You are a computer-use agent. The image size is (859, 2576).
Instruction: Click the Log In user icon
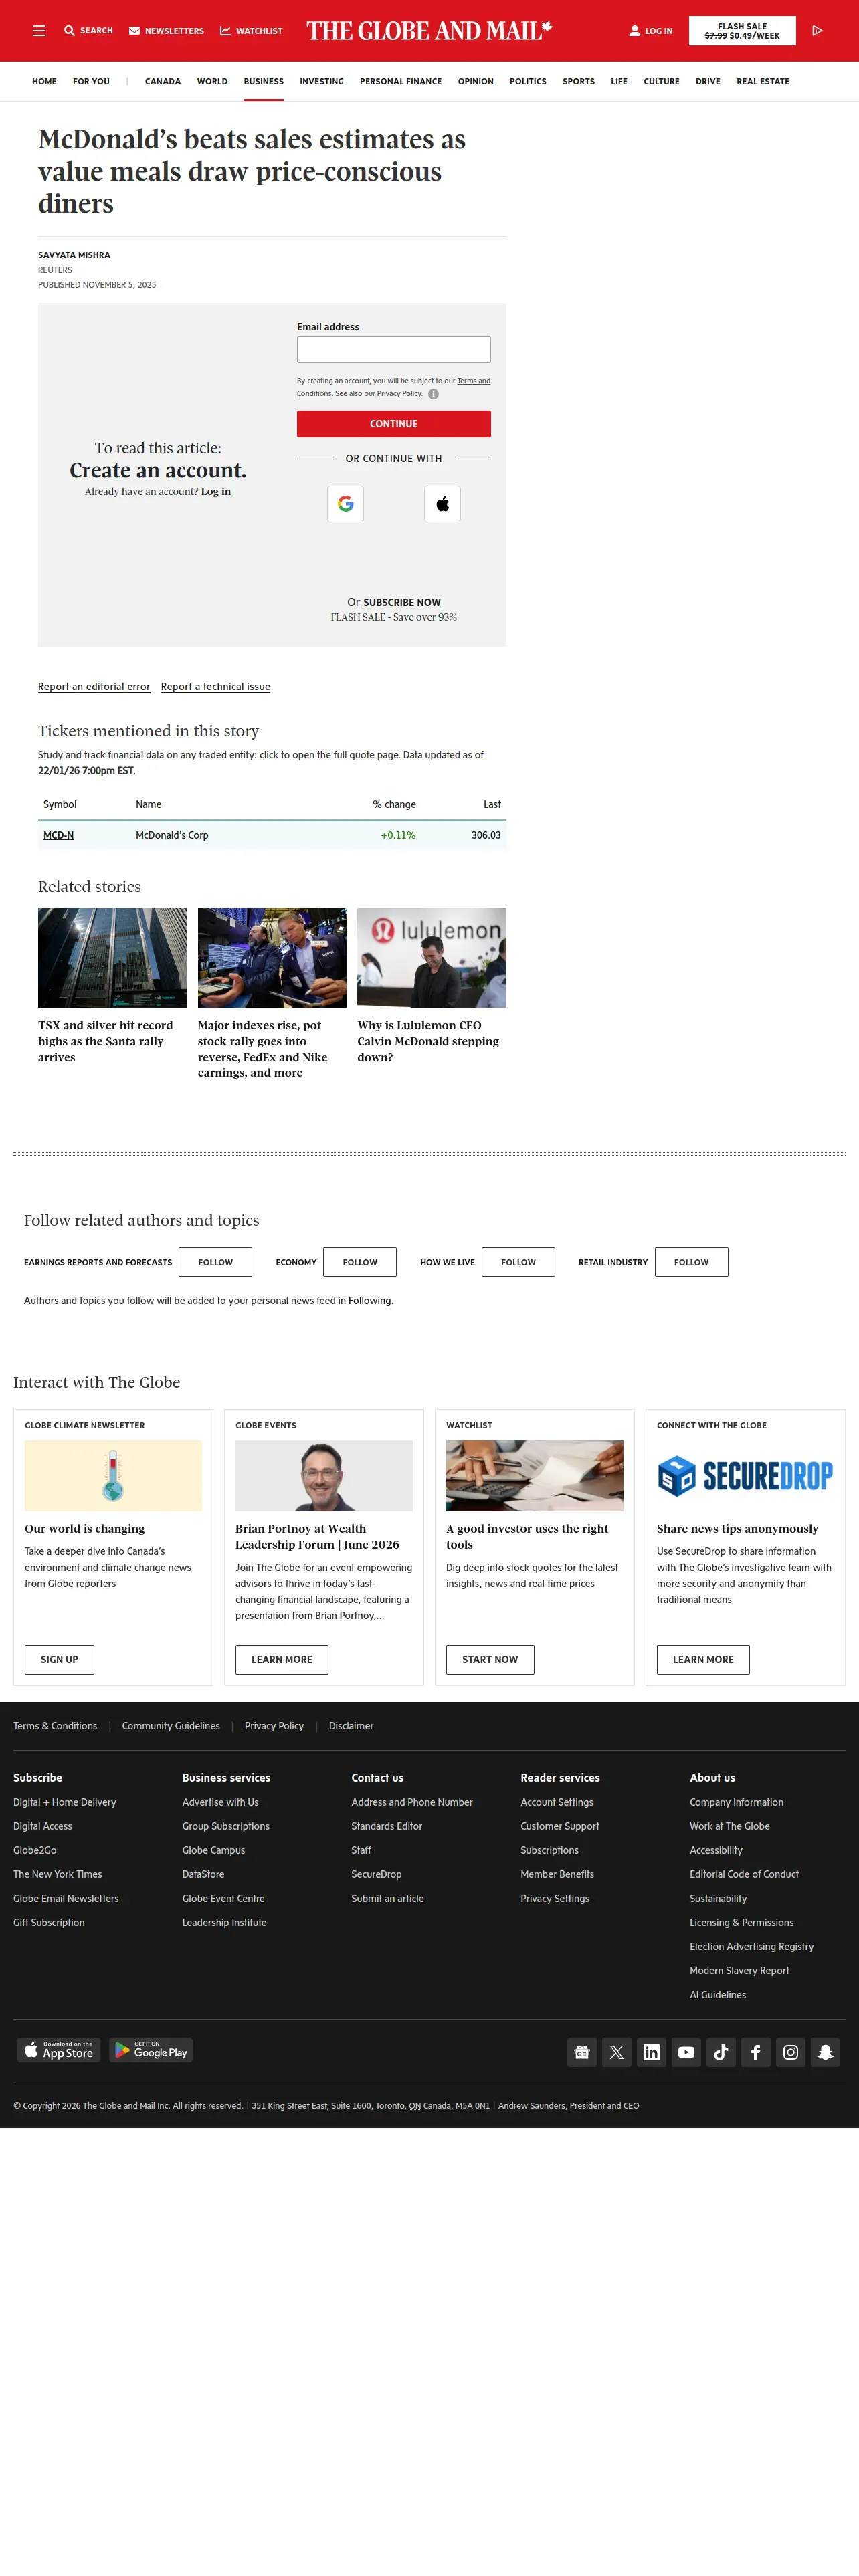[x=634, y=31]
